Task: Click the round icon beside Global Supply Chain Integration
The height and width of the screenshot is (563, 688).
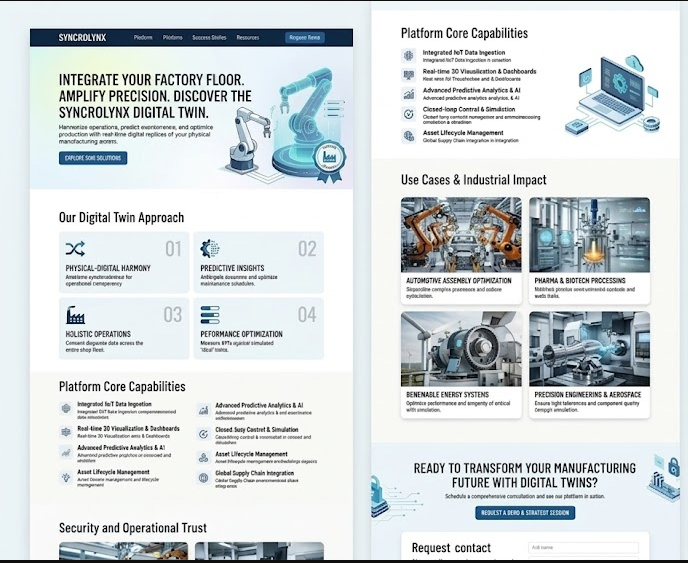Action: tap(203, 478)
